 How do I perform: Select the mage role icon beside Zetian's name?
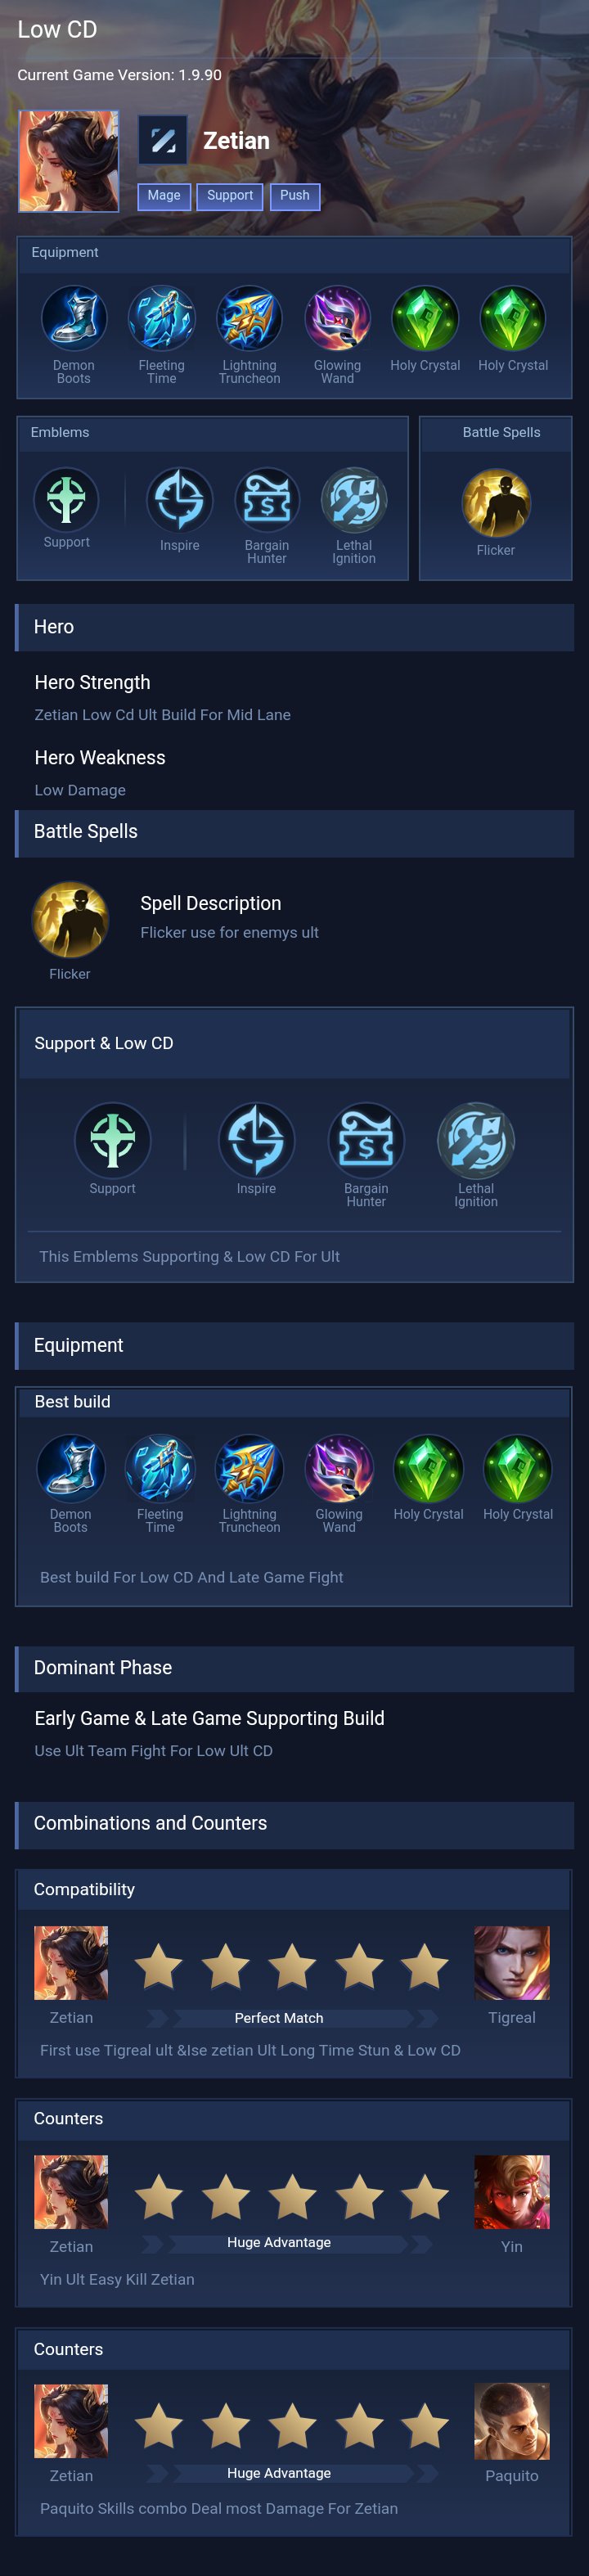coord(162,140)
